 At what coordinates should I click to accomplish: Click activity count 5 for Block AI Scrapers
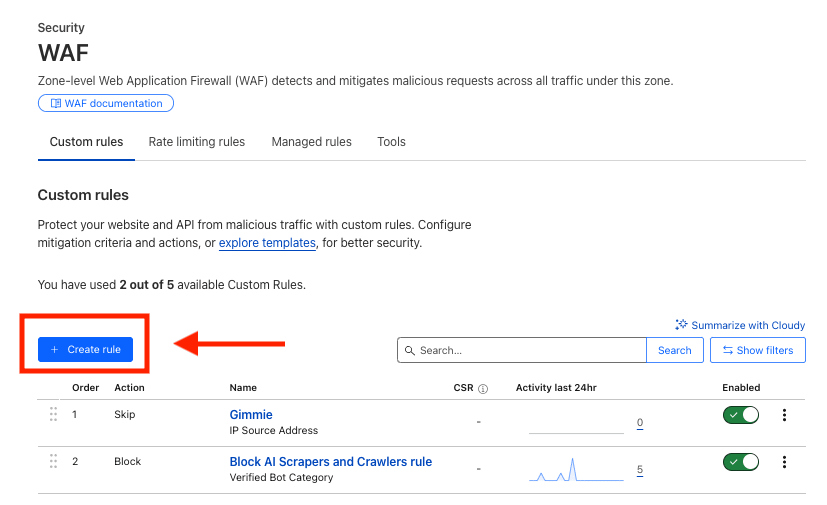tap(640, 470)
